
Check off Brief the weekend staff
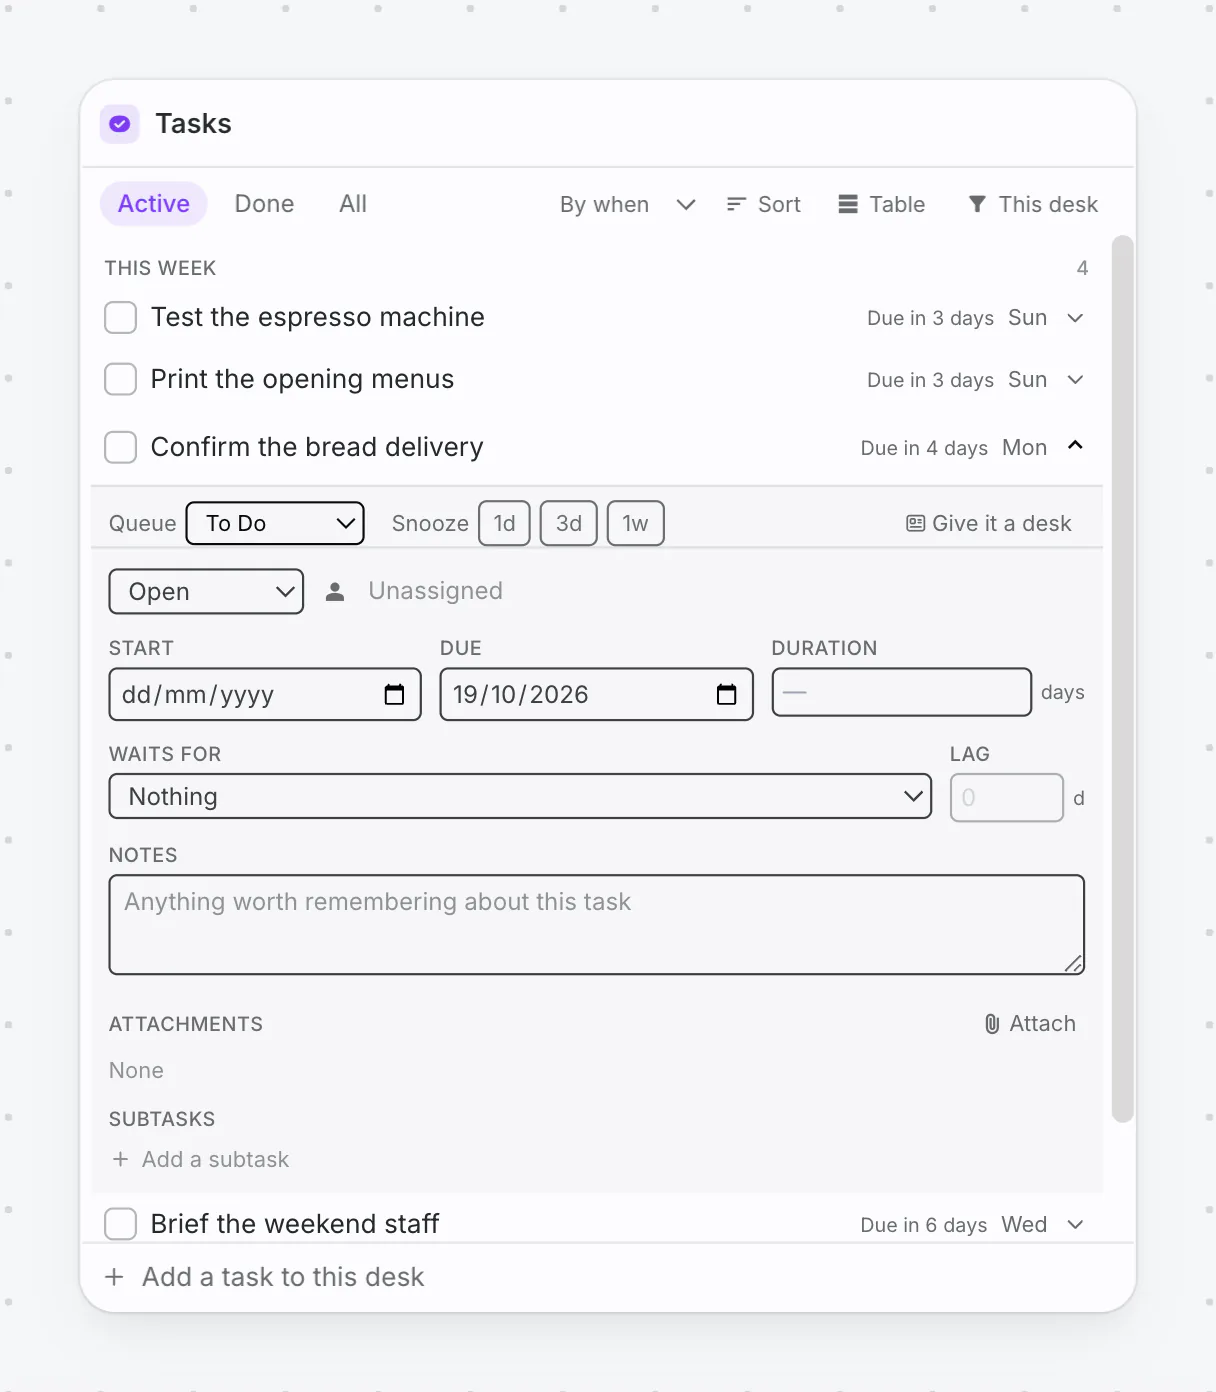tap(121, 1224)
